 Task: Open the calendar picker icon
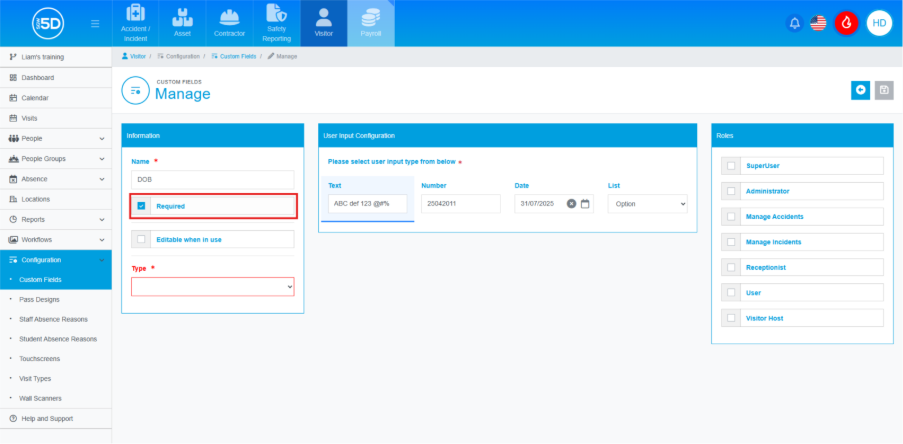[585, 203]
